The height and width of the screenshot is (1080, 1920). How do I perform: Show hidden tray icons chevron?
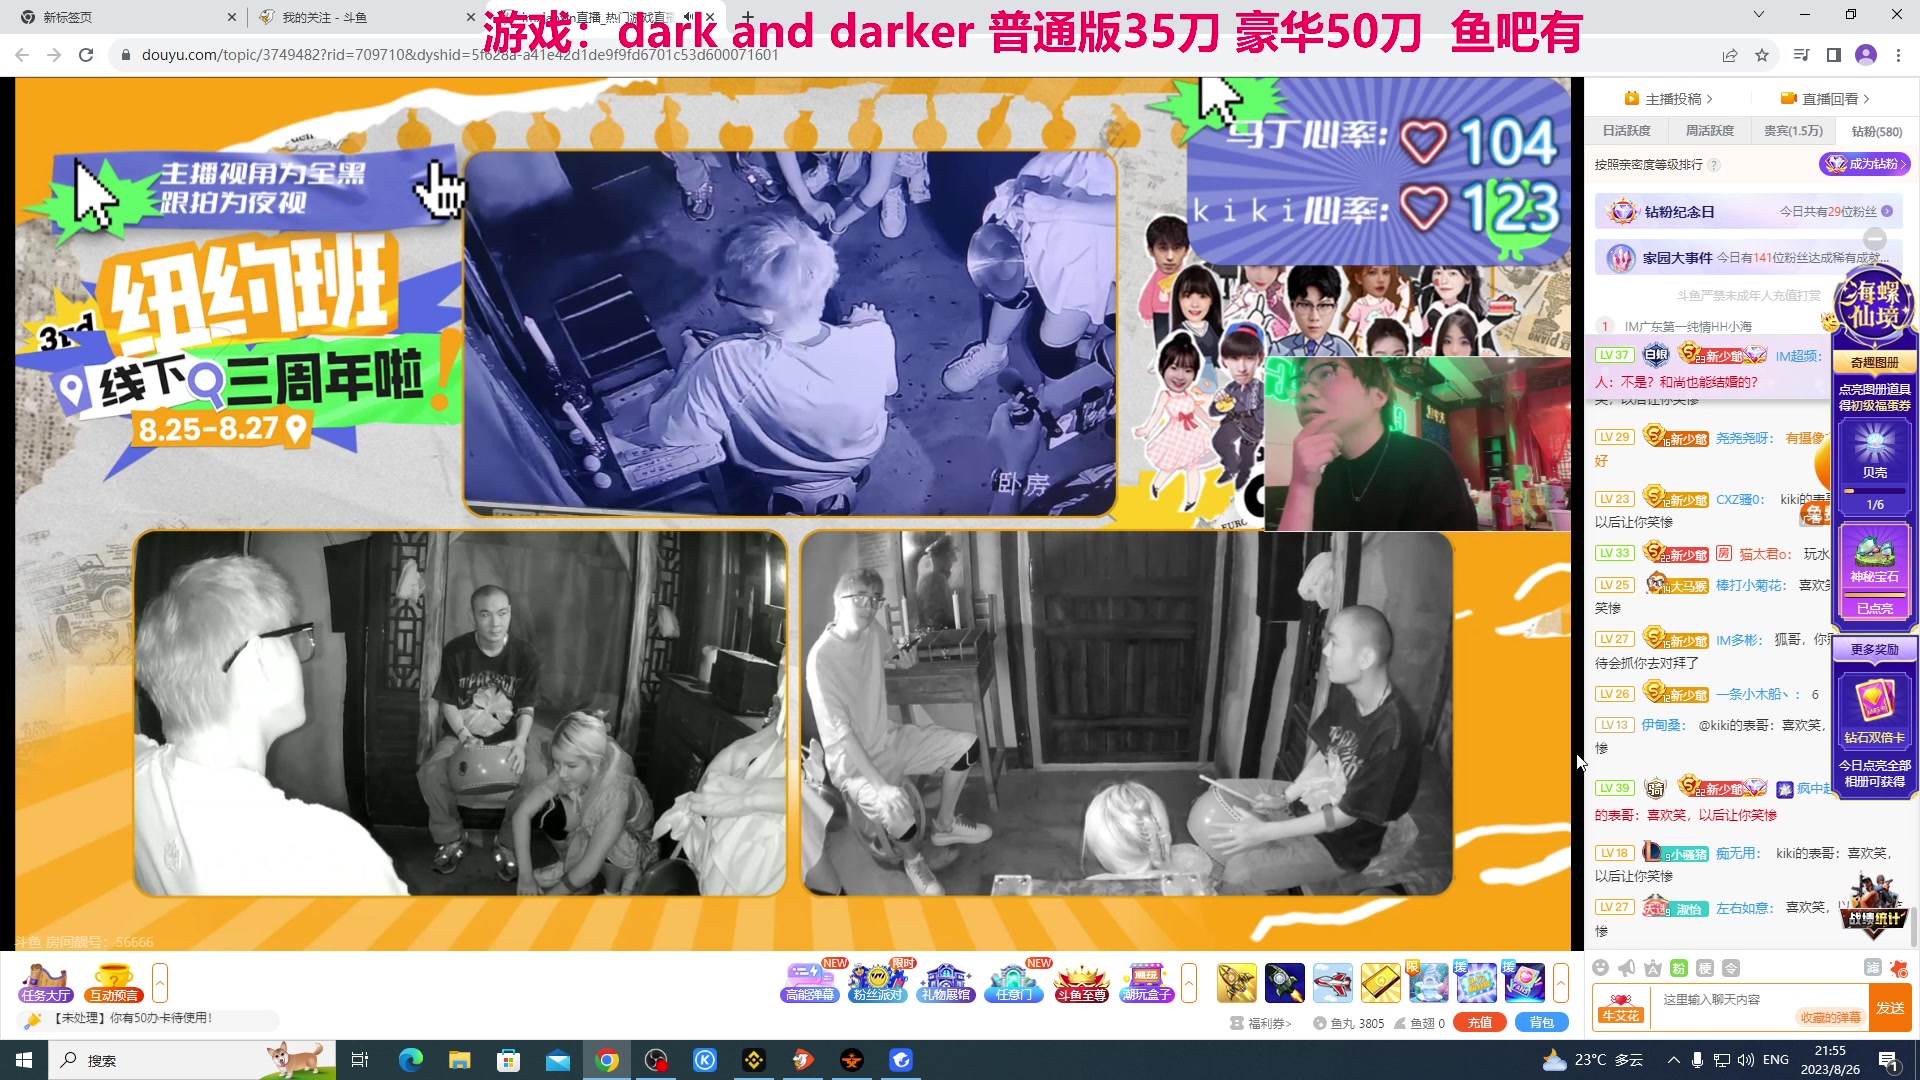point(1673,1060)
